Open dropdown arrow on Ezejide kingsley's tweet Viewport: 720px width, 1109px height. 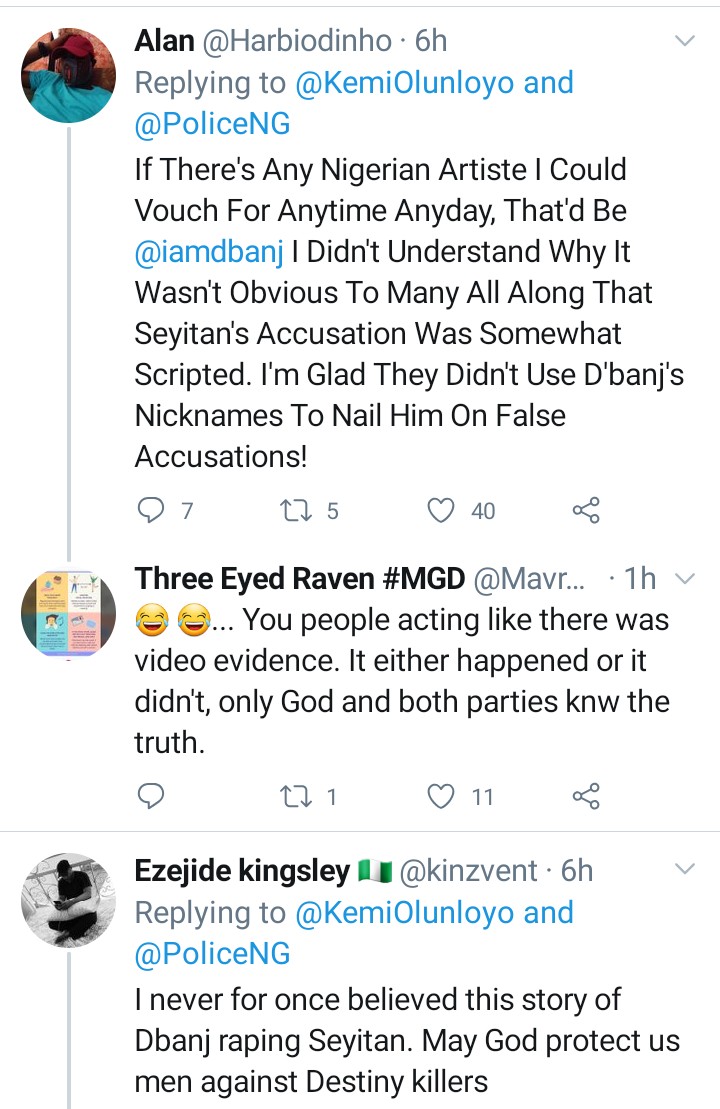pyautogui.click(x=685, y=870)
